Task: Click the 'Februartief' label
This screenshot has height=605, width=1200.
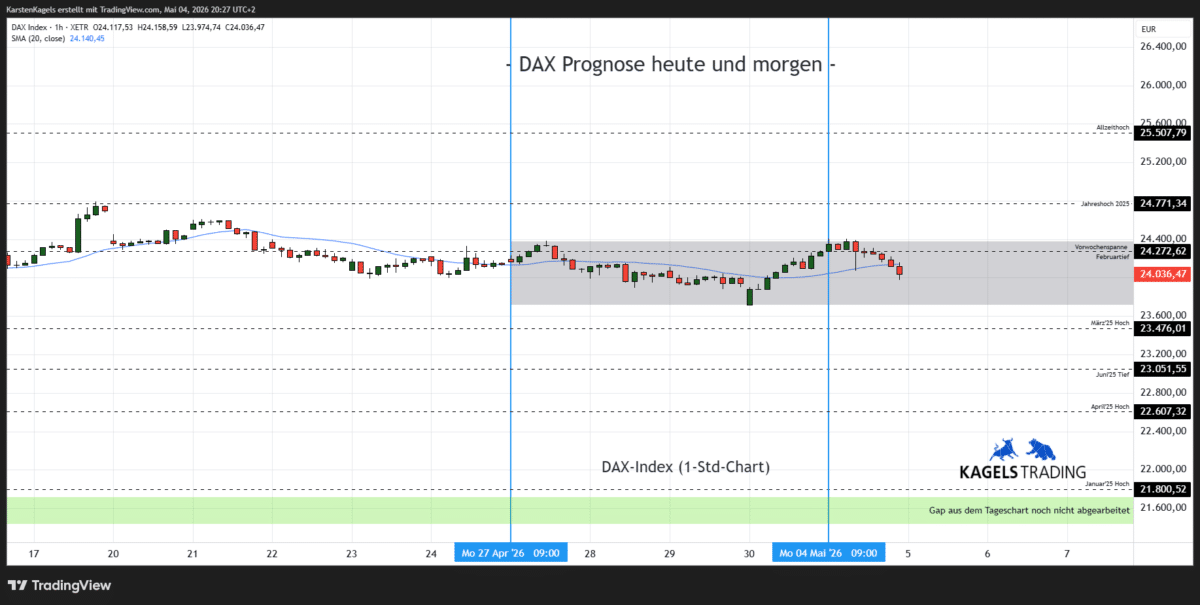Action: click(x=1112, y=257)
